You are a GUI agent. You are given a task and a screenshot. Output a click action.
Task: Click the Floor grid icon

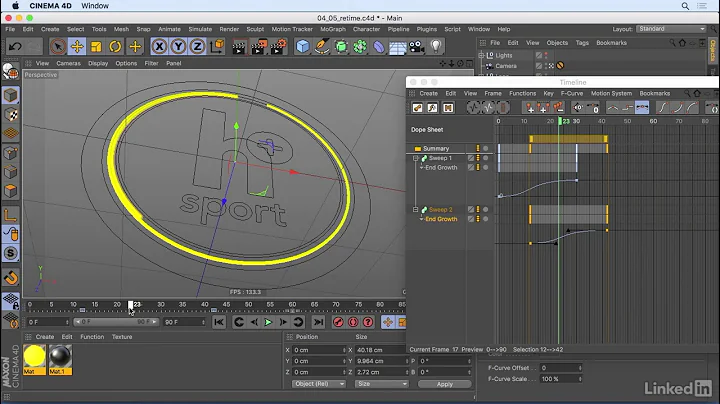point(398,46)
